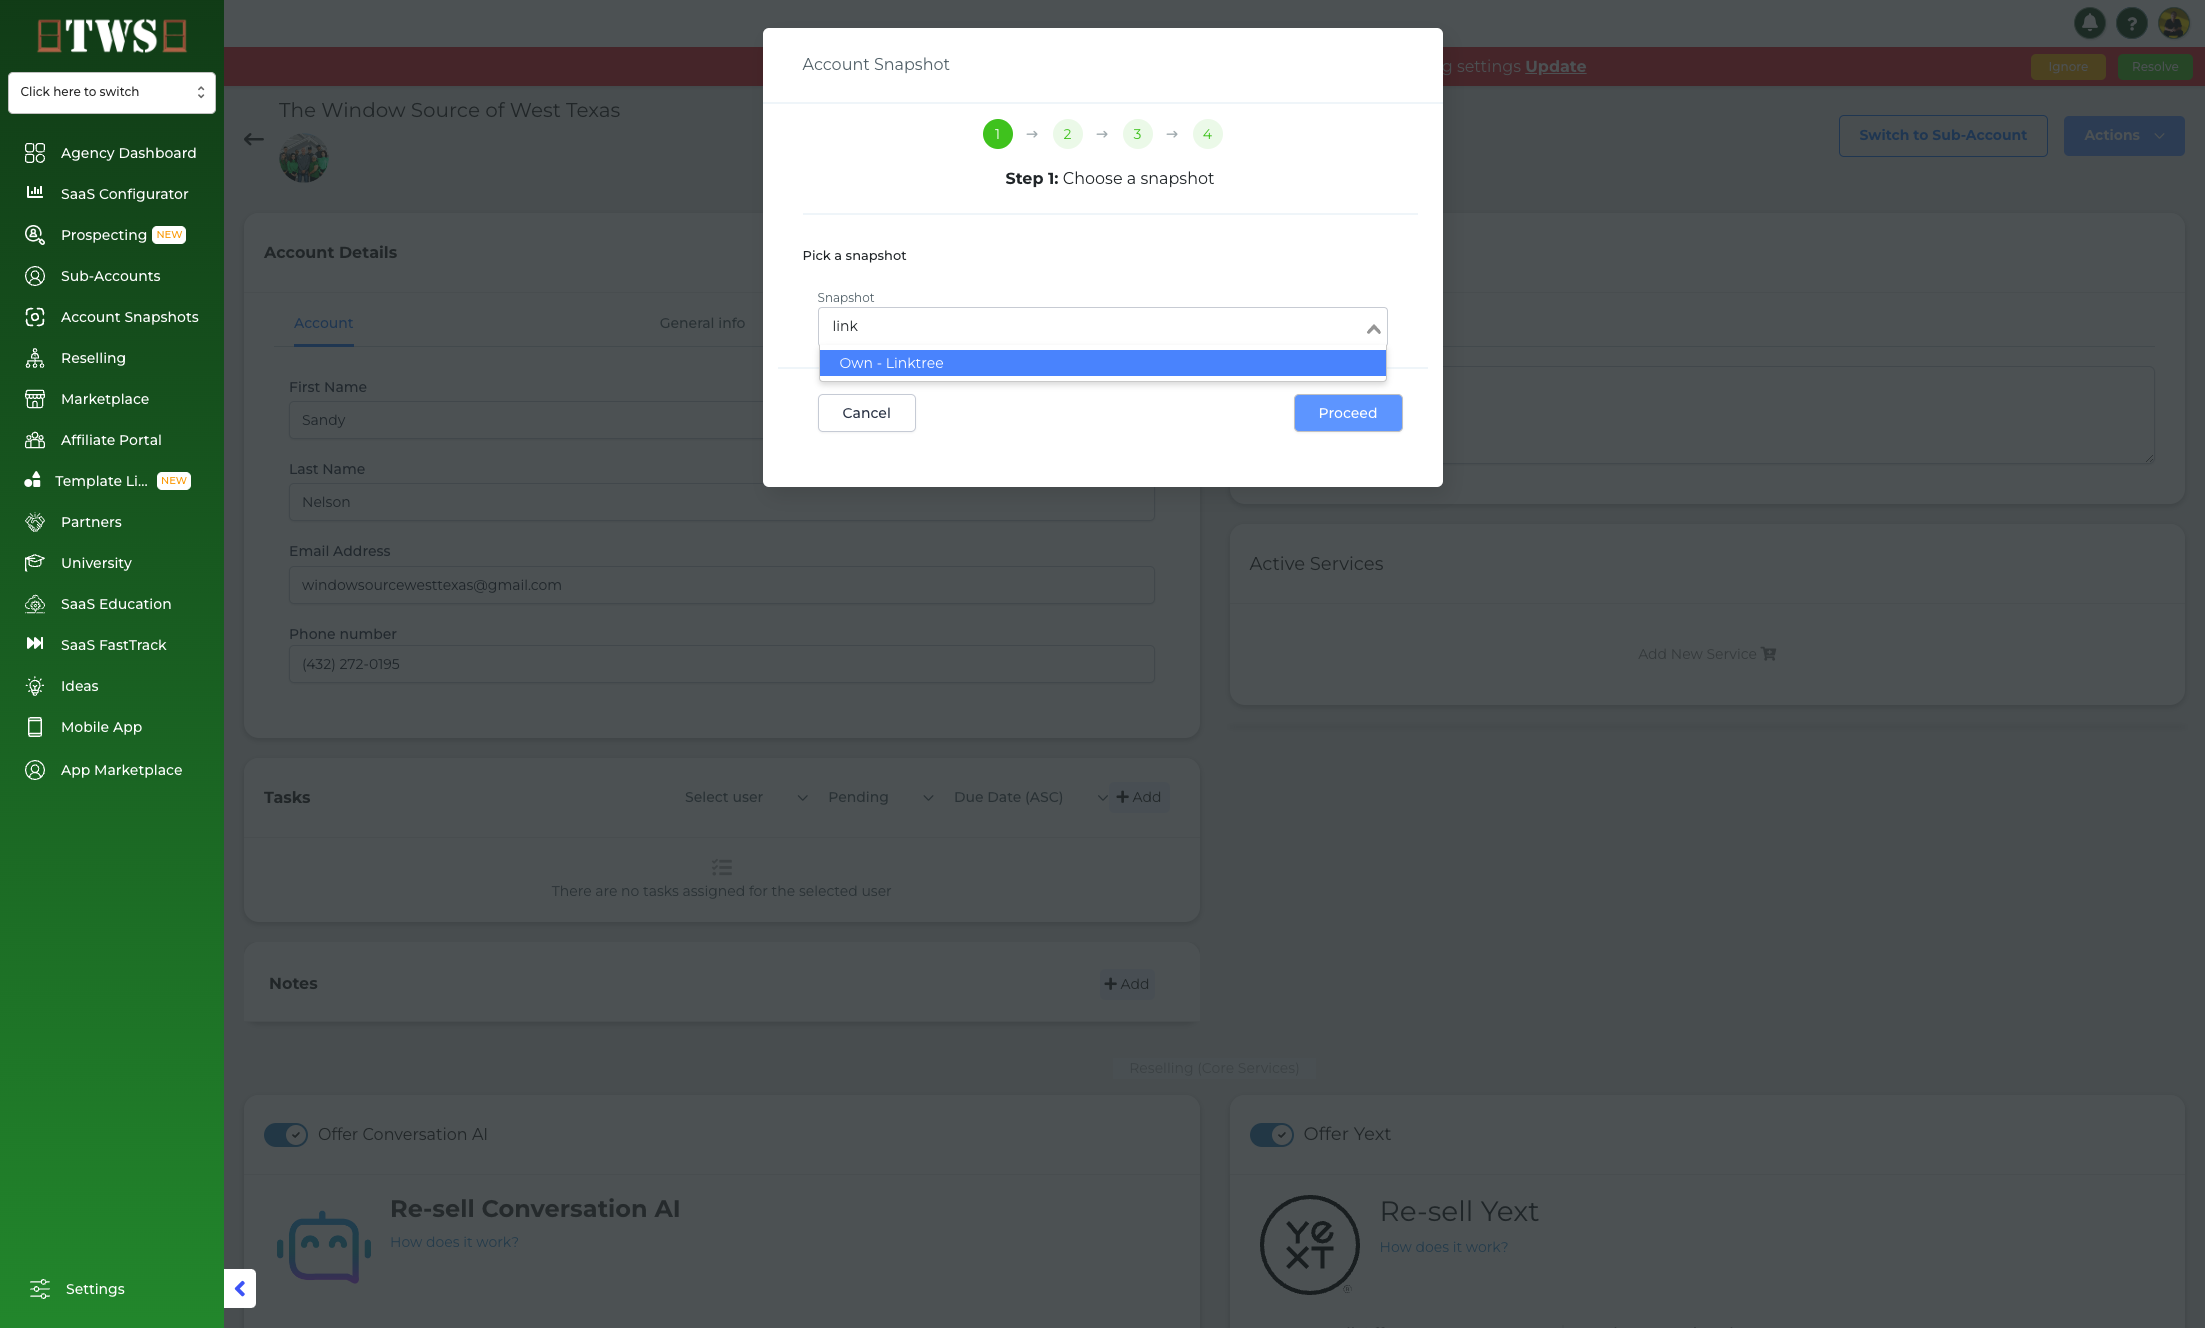Image resolution: width=2205 pixels, height=1328 pixels.
Task: Go back using left arrow
Action: [254, 139]
